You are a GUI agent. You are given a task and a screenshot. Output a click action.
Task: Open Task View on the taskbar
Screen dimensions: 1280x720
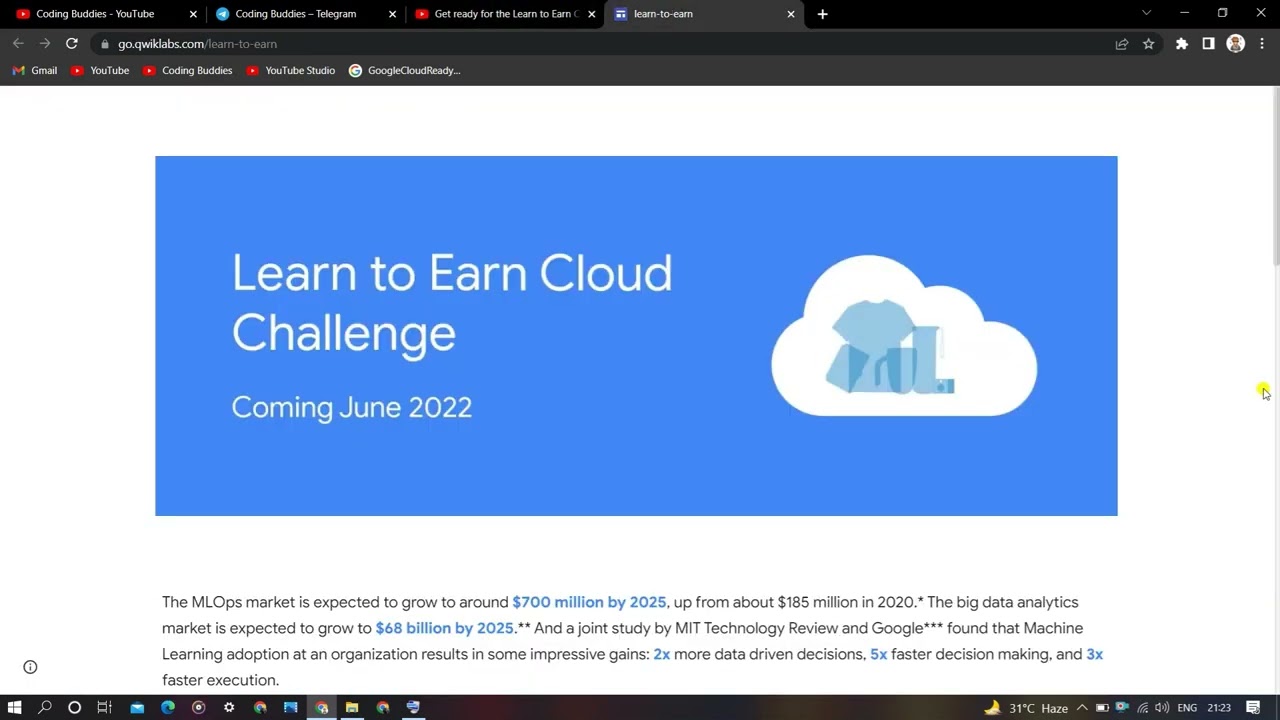point(104,707)
